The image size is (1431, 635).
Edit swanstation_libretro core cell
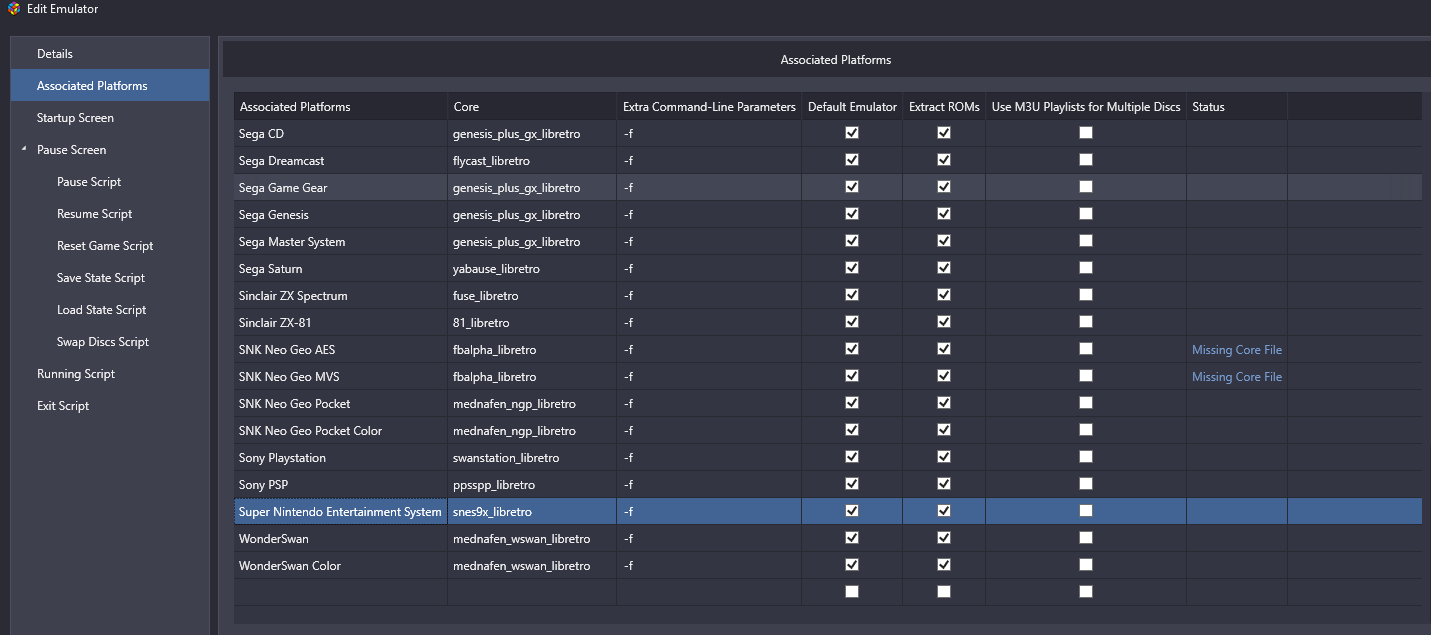coord(532,457)
